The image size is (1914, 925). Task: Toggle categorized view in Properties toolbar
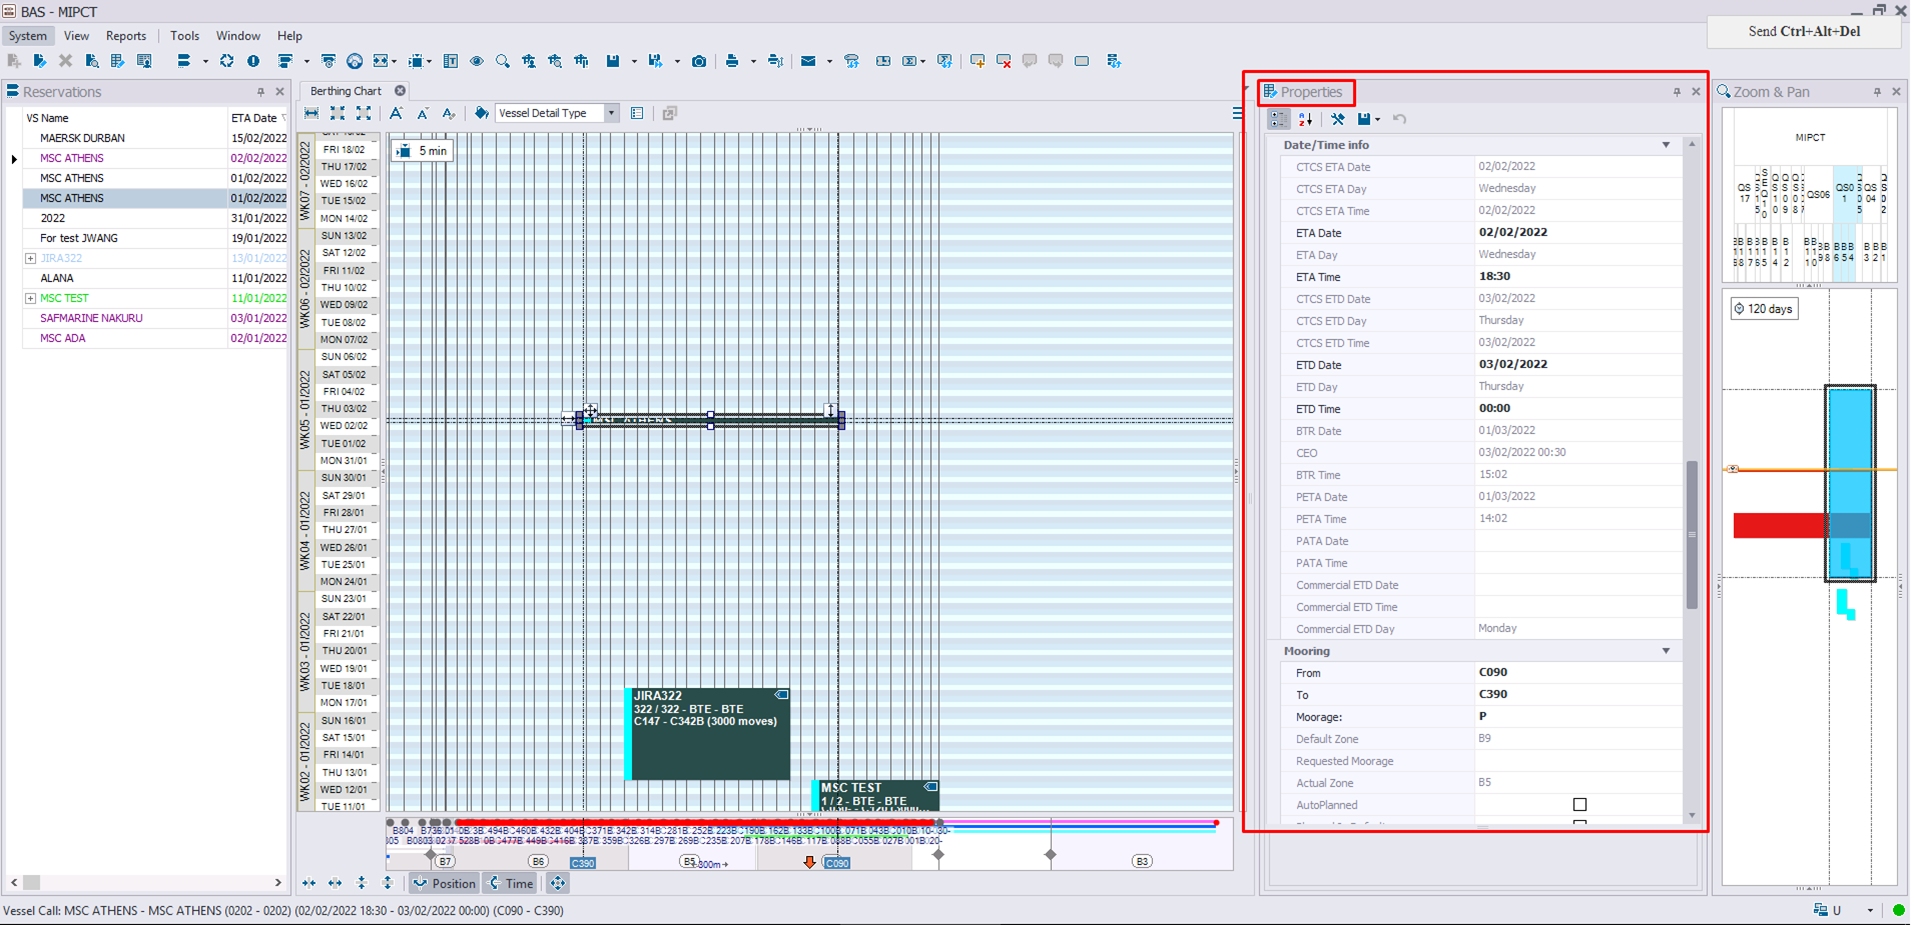pyautogui.click(x=1279, y=119)
